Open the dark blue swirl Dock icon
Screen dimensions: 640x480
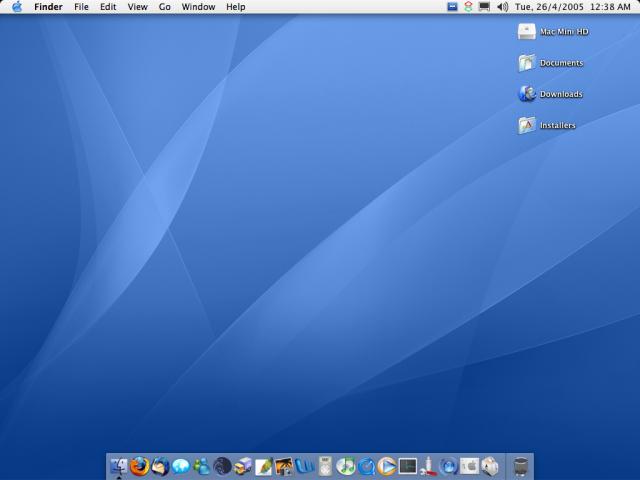pyautogui.click(x=222, y=466)
